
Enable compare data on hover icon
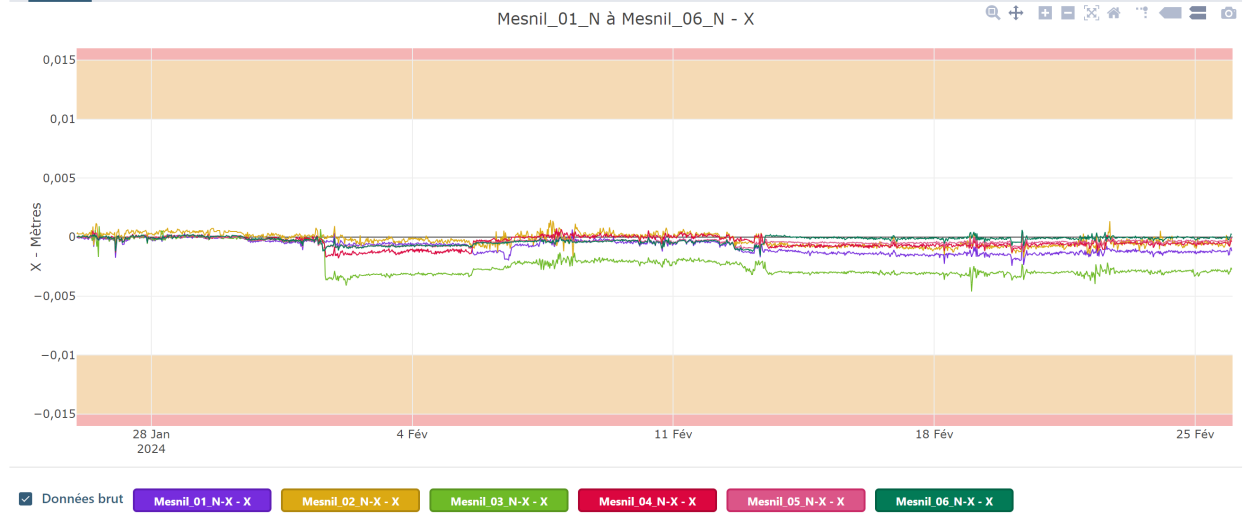[1198, 13]
